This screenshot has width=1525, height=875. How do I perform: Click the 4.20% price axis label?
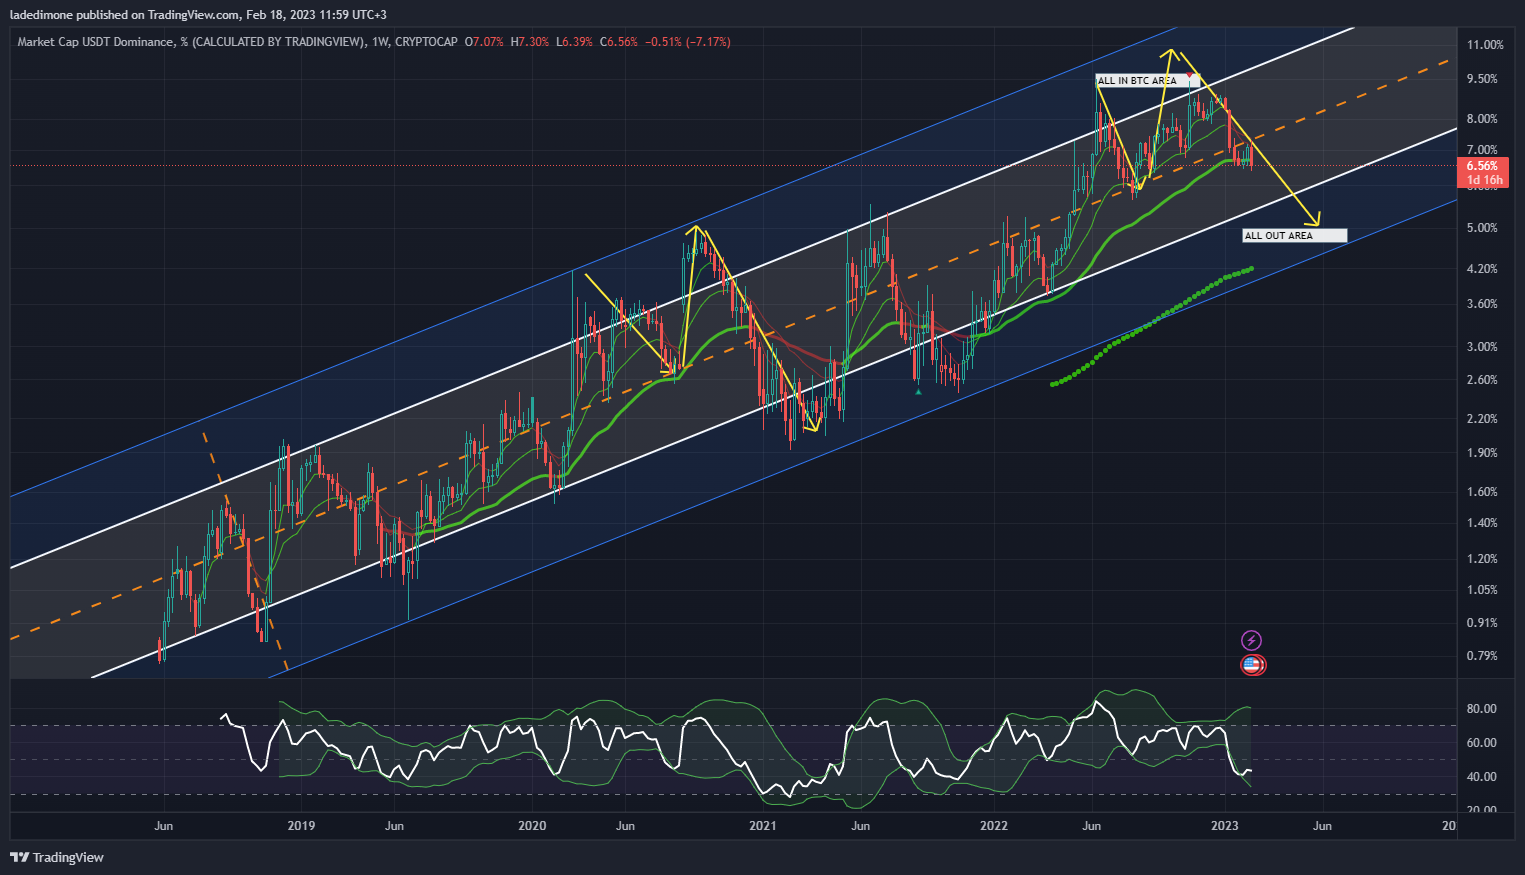click(1482, 269)
